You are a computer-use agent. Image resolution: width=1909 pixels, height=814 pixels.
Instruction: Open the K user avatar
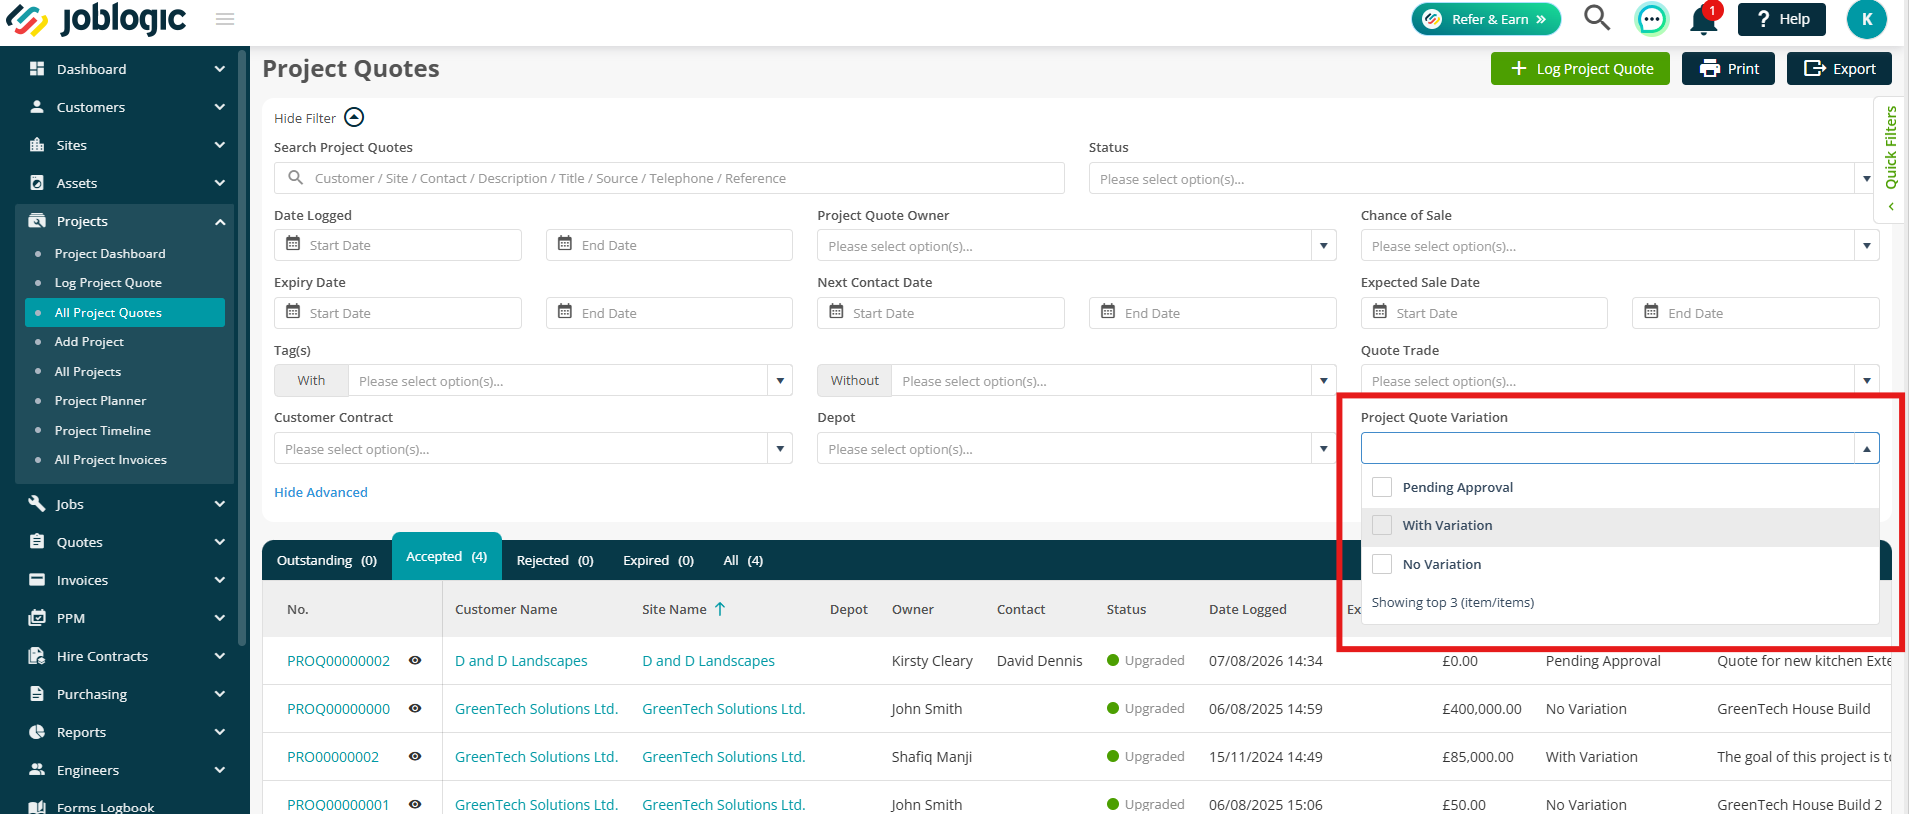click(x=1866, y=19)
